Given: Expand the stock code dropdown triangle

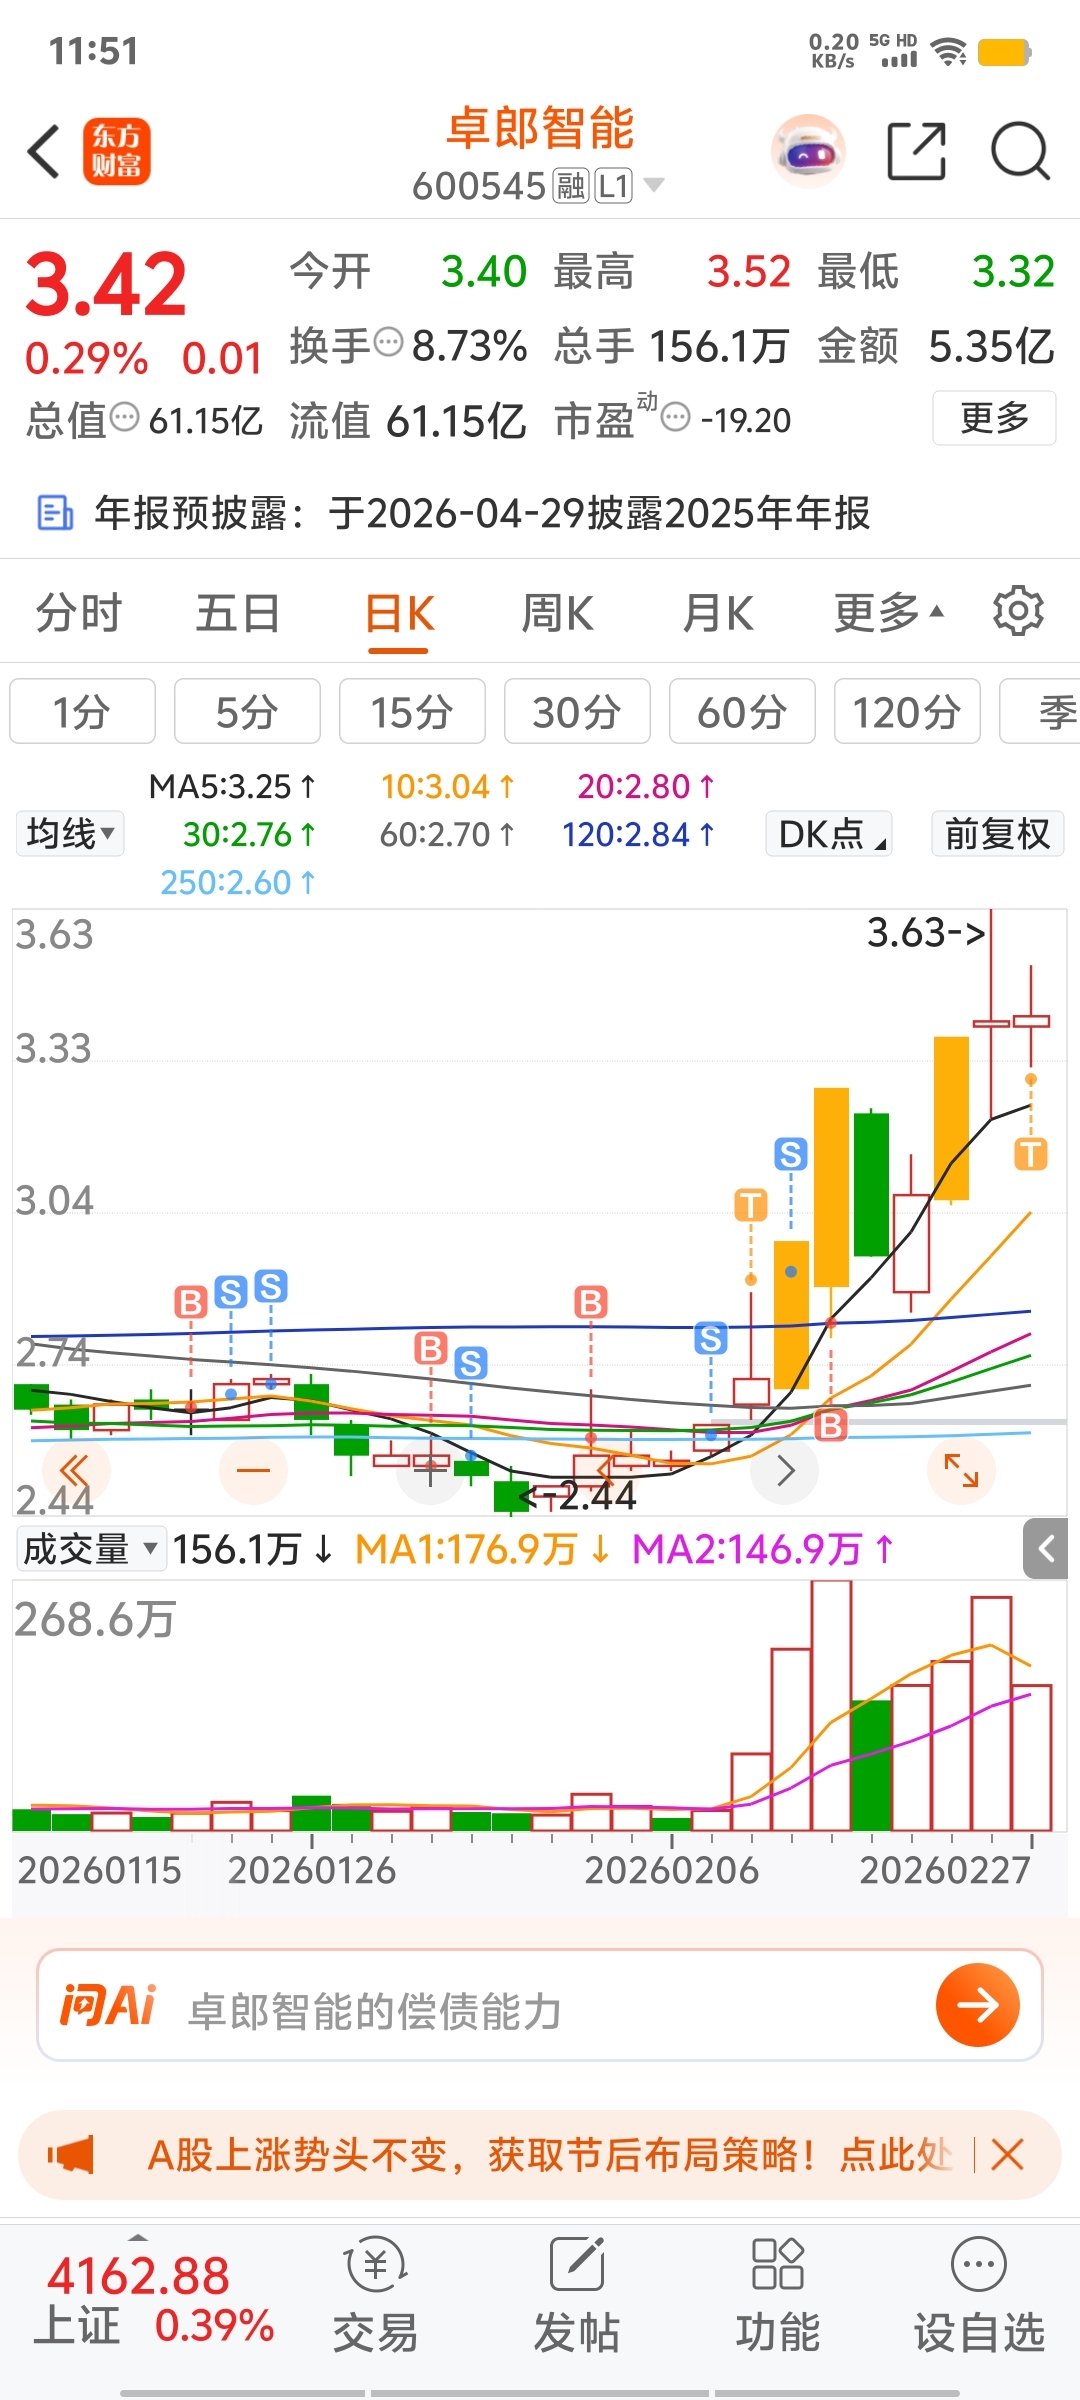Looking at the screenshot, I should pyautogui.click(x=654, y=185).
